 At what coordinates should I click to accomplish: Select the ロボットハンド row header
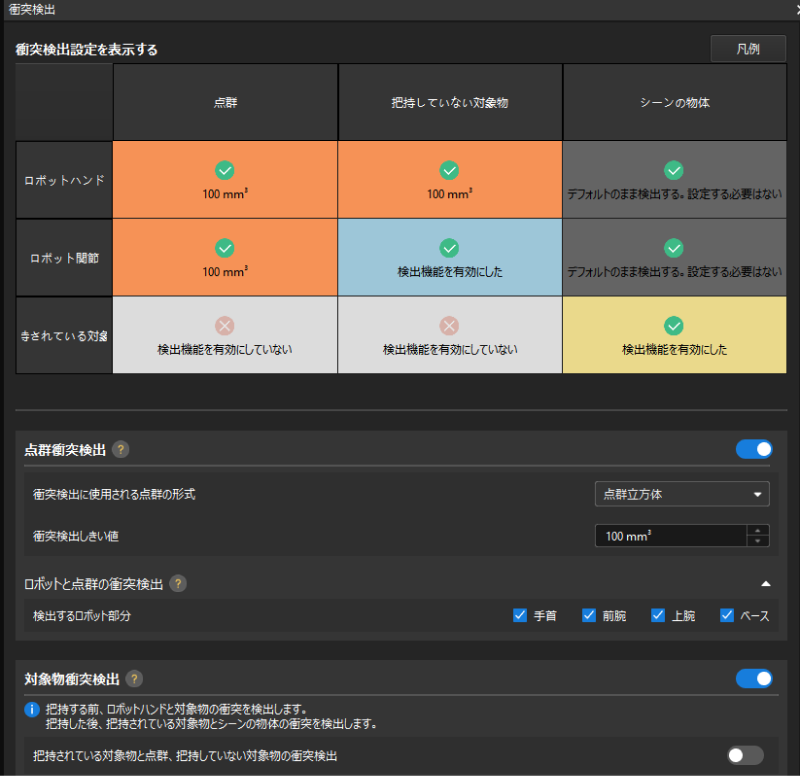click(x=64, y=180)
